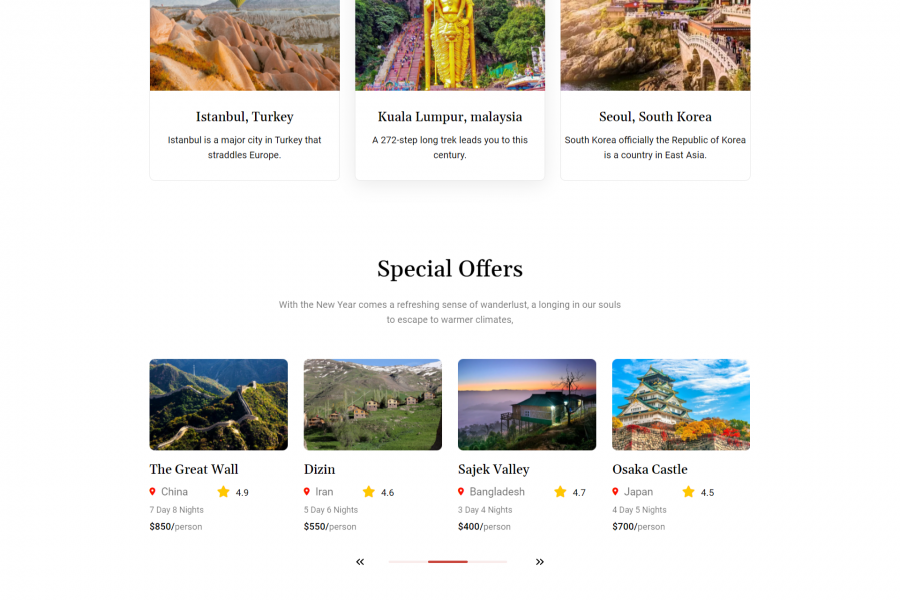Click the previous slide double-arrow icon
The width and height of the screenshot is (900, 600).
360,562
